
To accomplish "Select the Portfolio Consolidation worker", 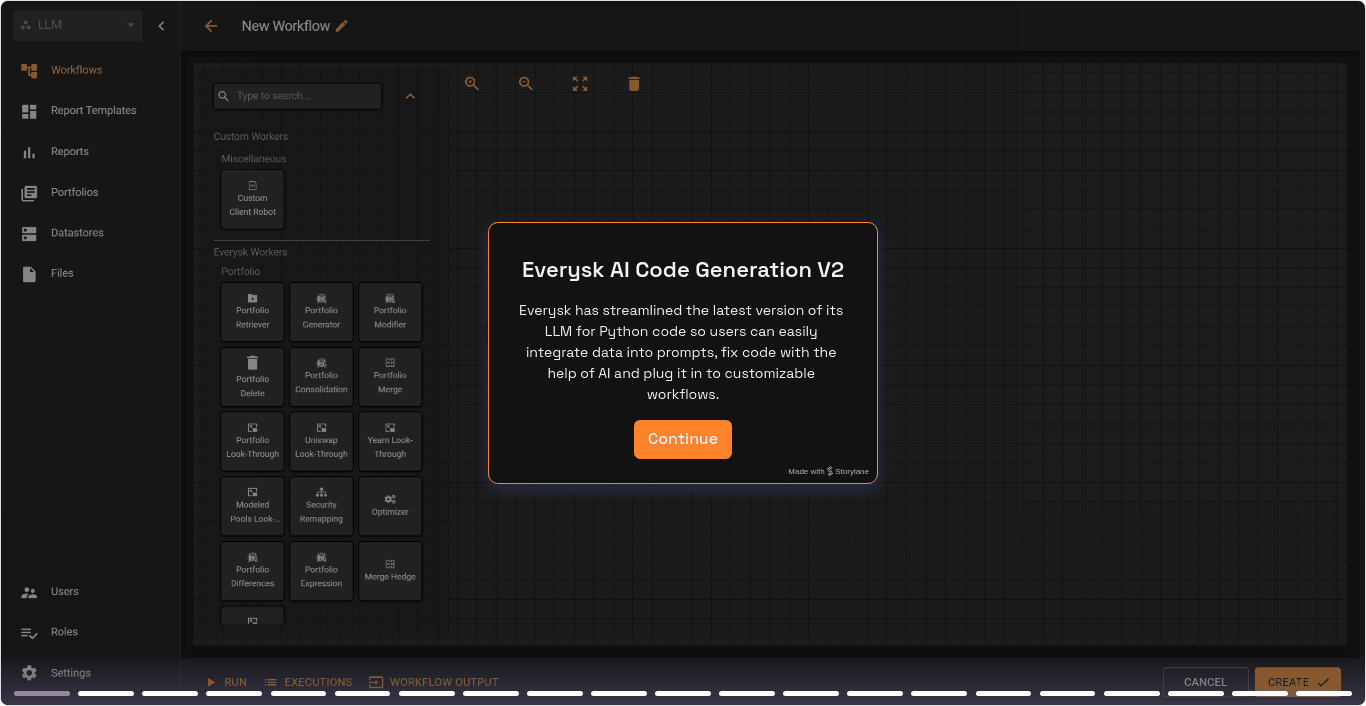I will [x=321, y=377].
